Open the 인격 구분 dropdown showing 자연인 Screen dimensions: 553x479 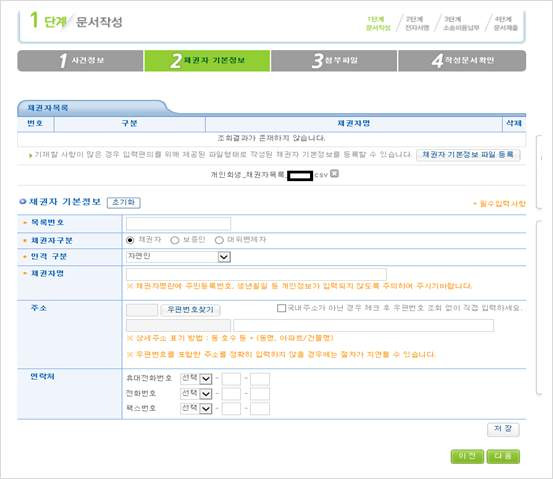tap(178, 256)
